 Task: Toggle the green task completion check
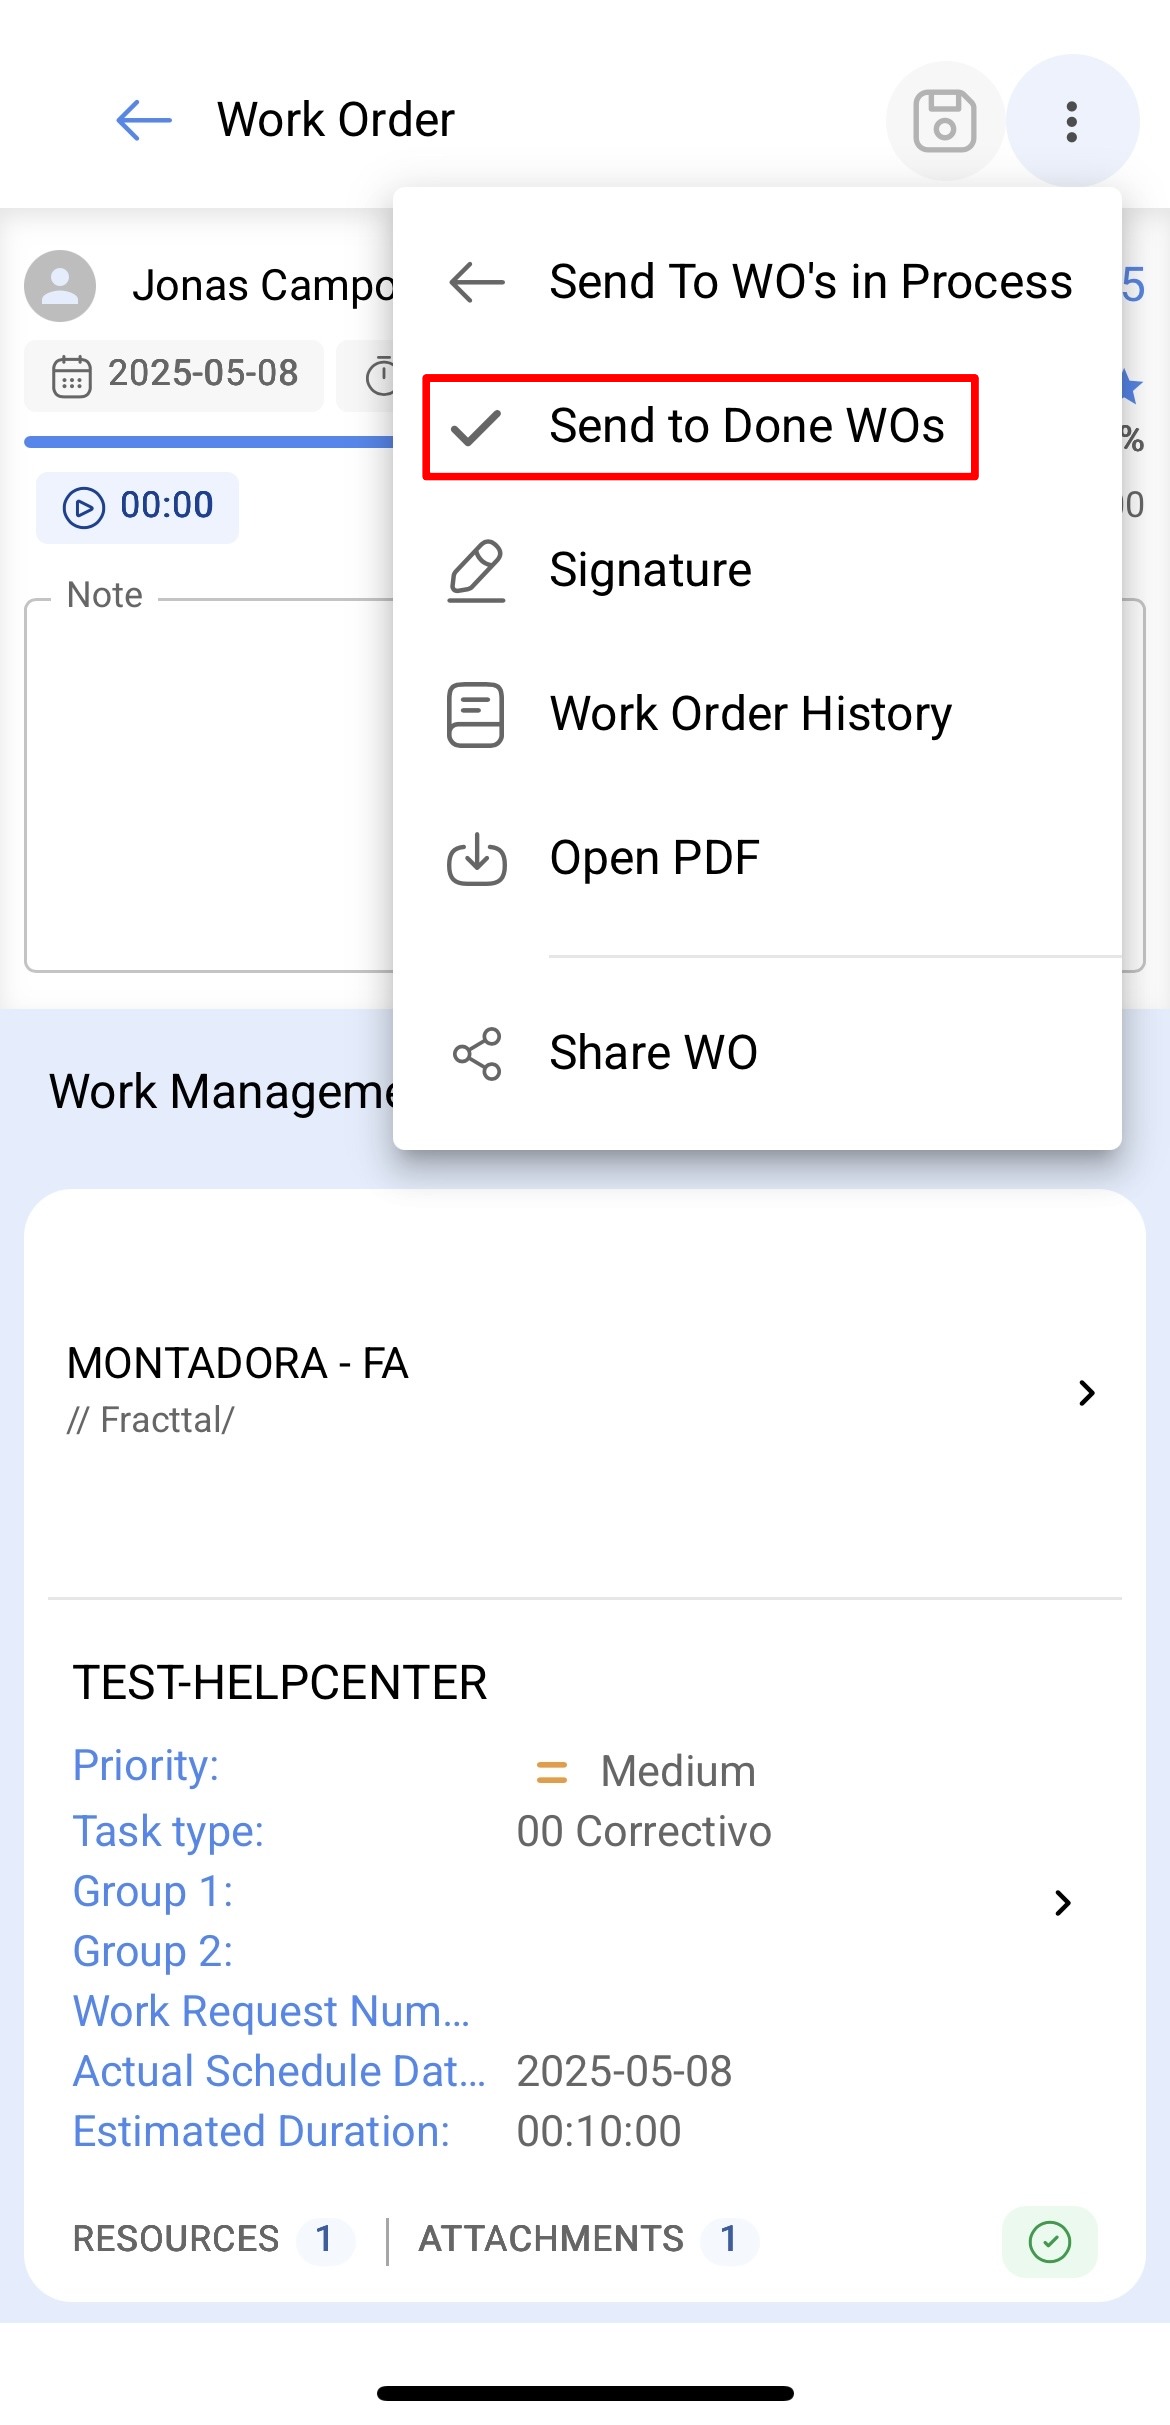tap(1049, 2241)
